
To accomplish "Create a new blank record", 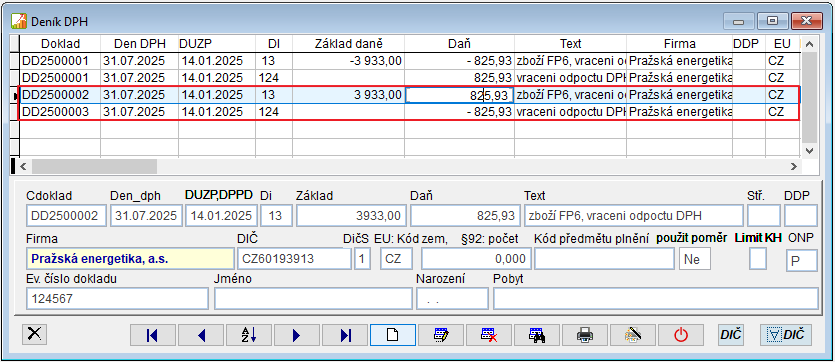I will click(392, 335).
